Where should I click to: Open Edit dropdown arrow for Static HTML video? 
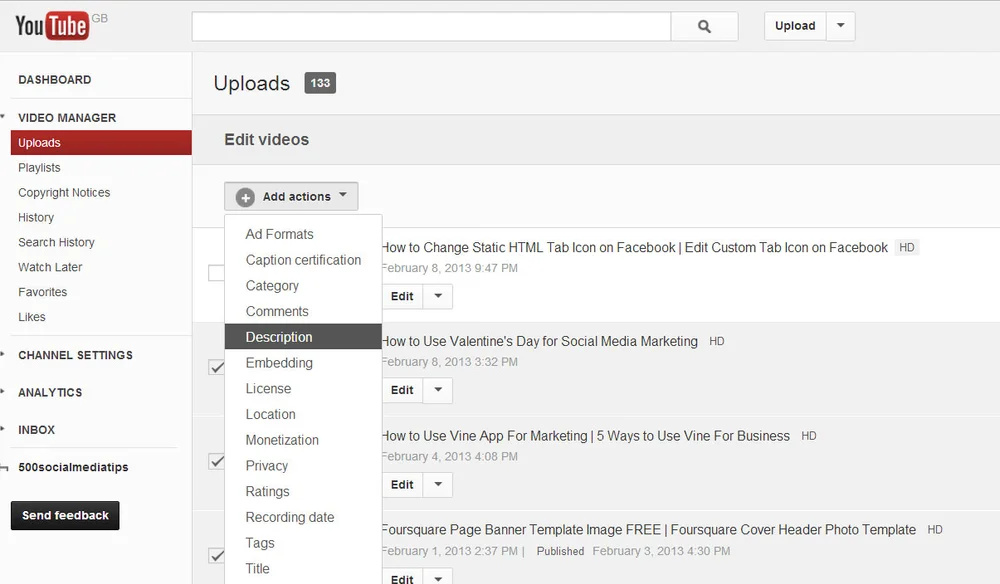pos(438,296)
